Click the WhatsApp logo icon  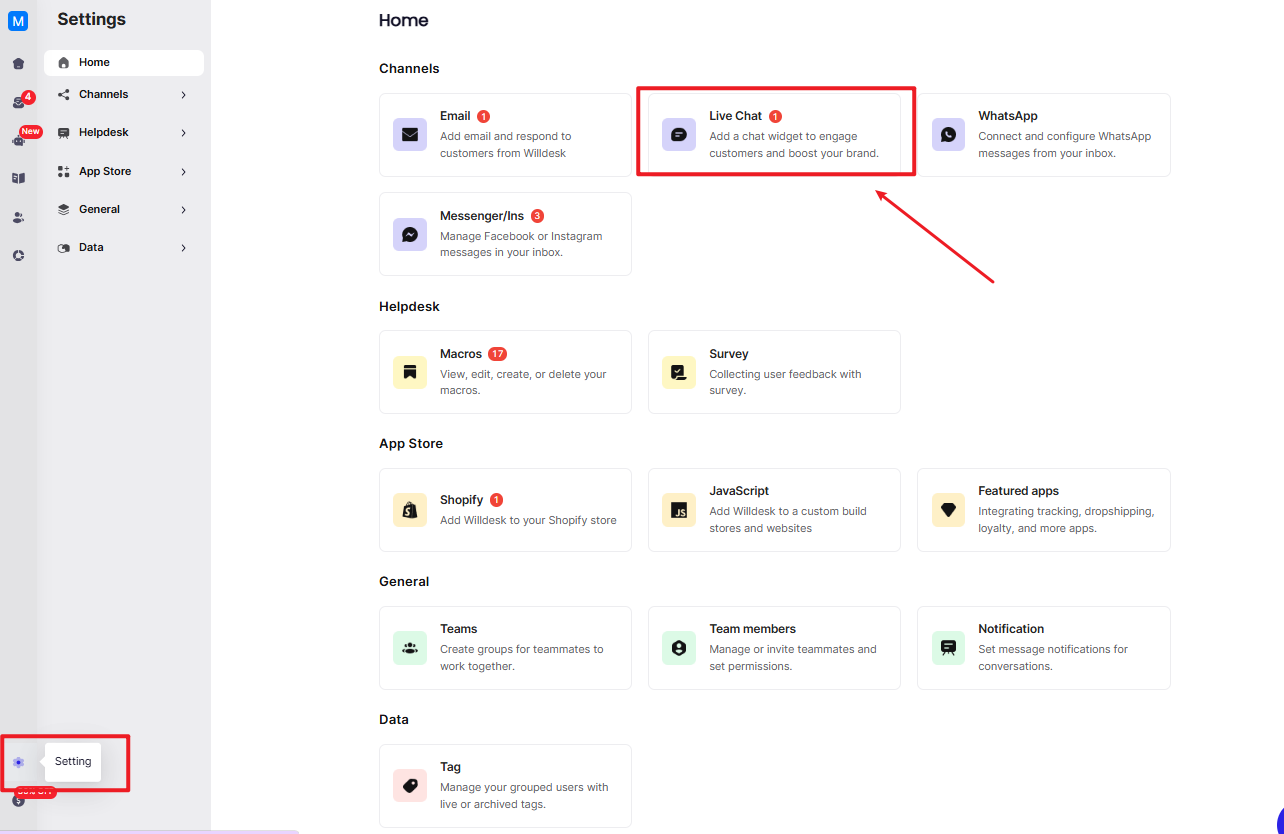click(948, 134)
